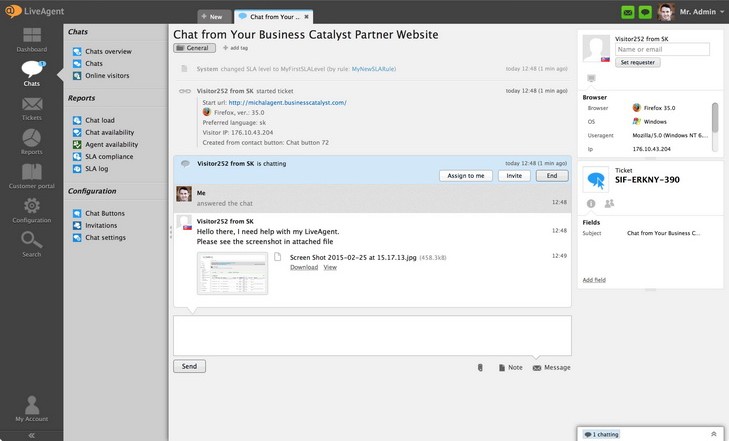
Task: Click into the chat reply text area
Action: coord(372,336)
